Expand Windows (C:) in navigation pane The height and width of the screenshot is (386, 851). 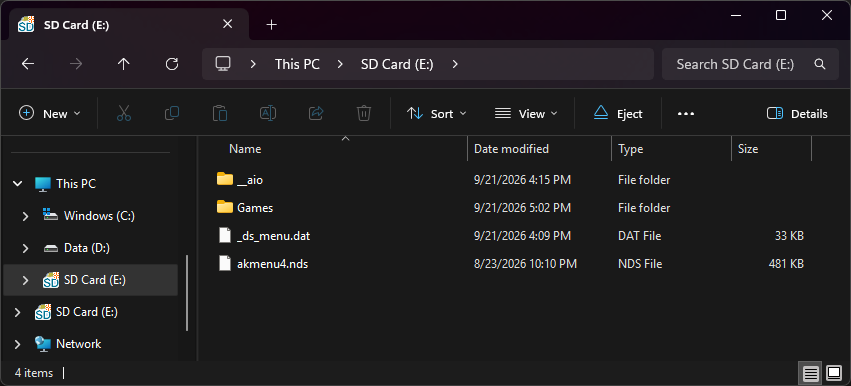pyautogui.click(x=25, y=216)
